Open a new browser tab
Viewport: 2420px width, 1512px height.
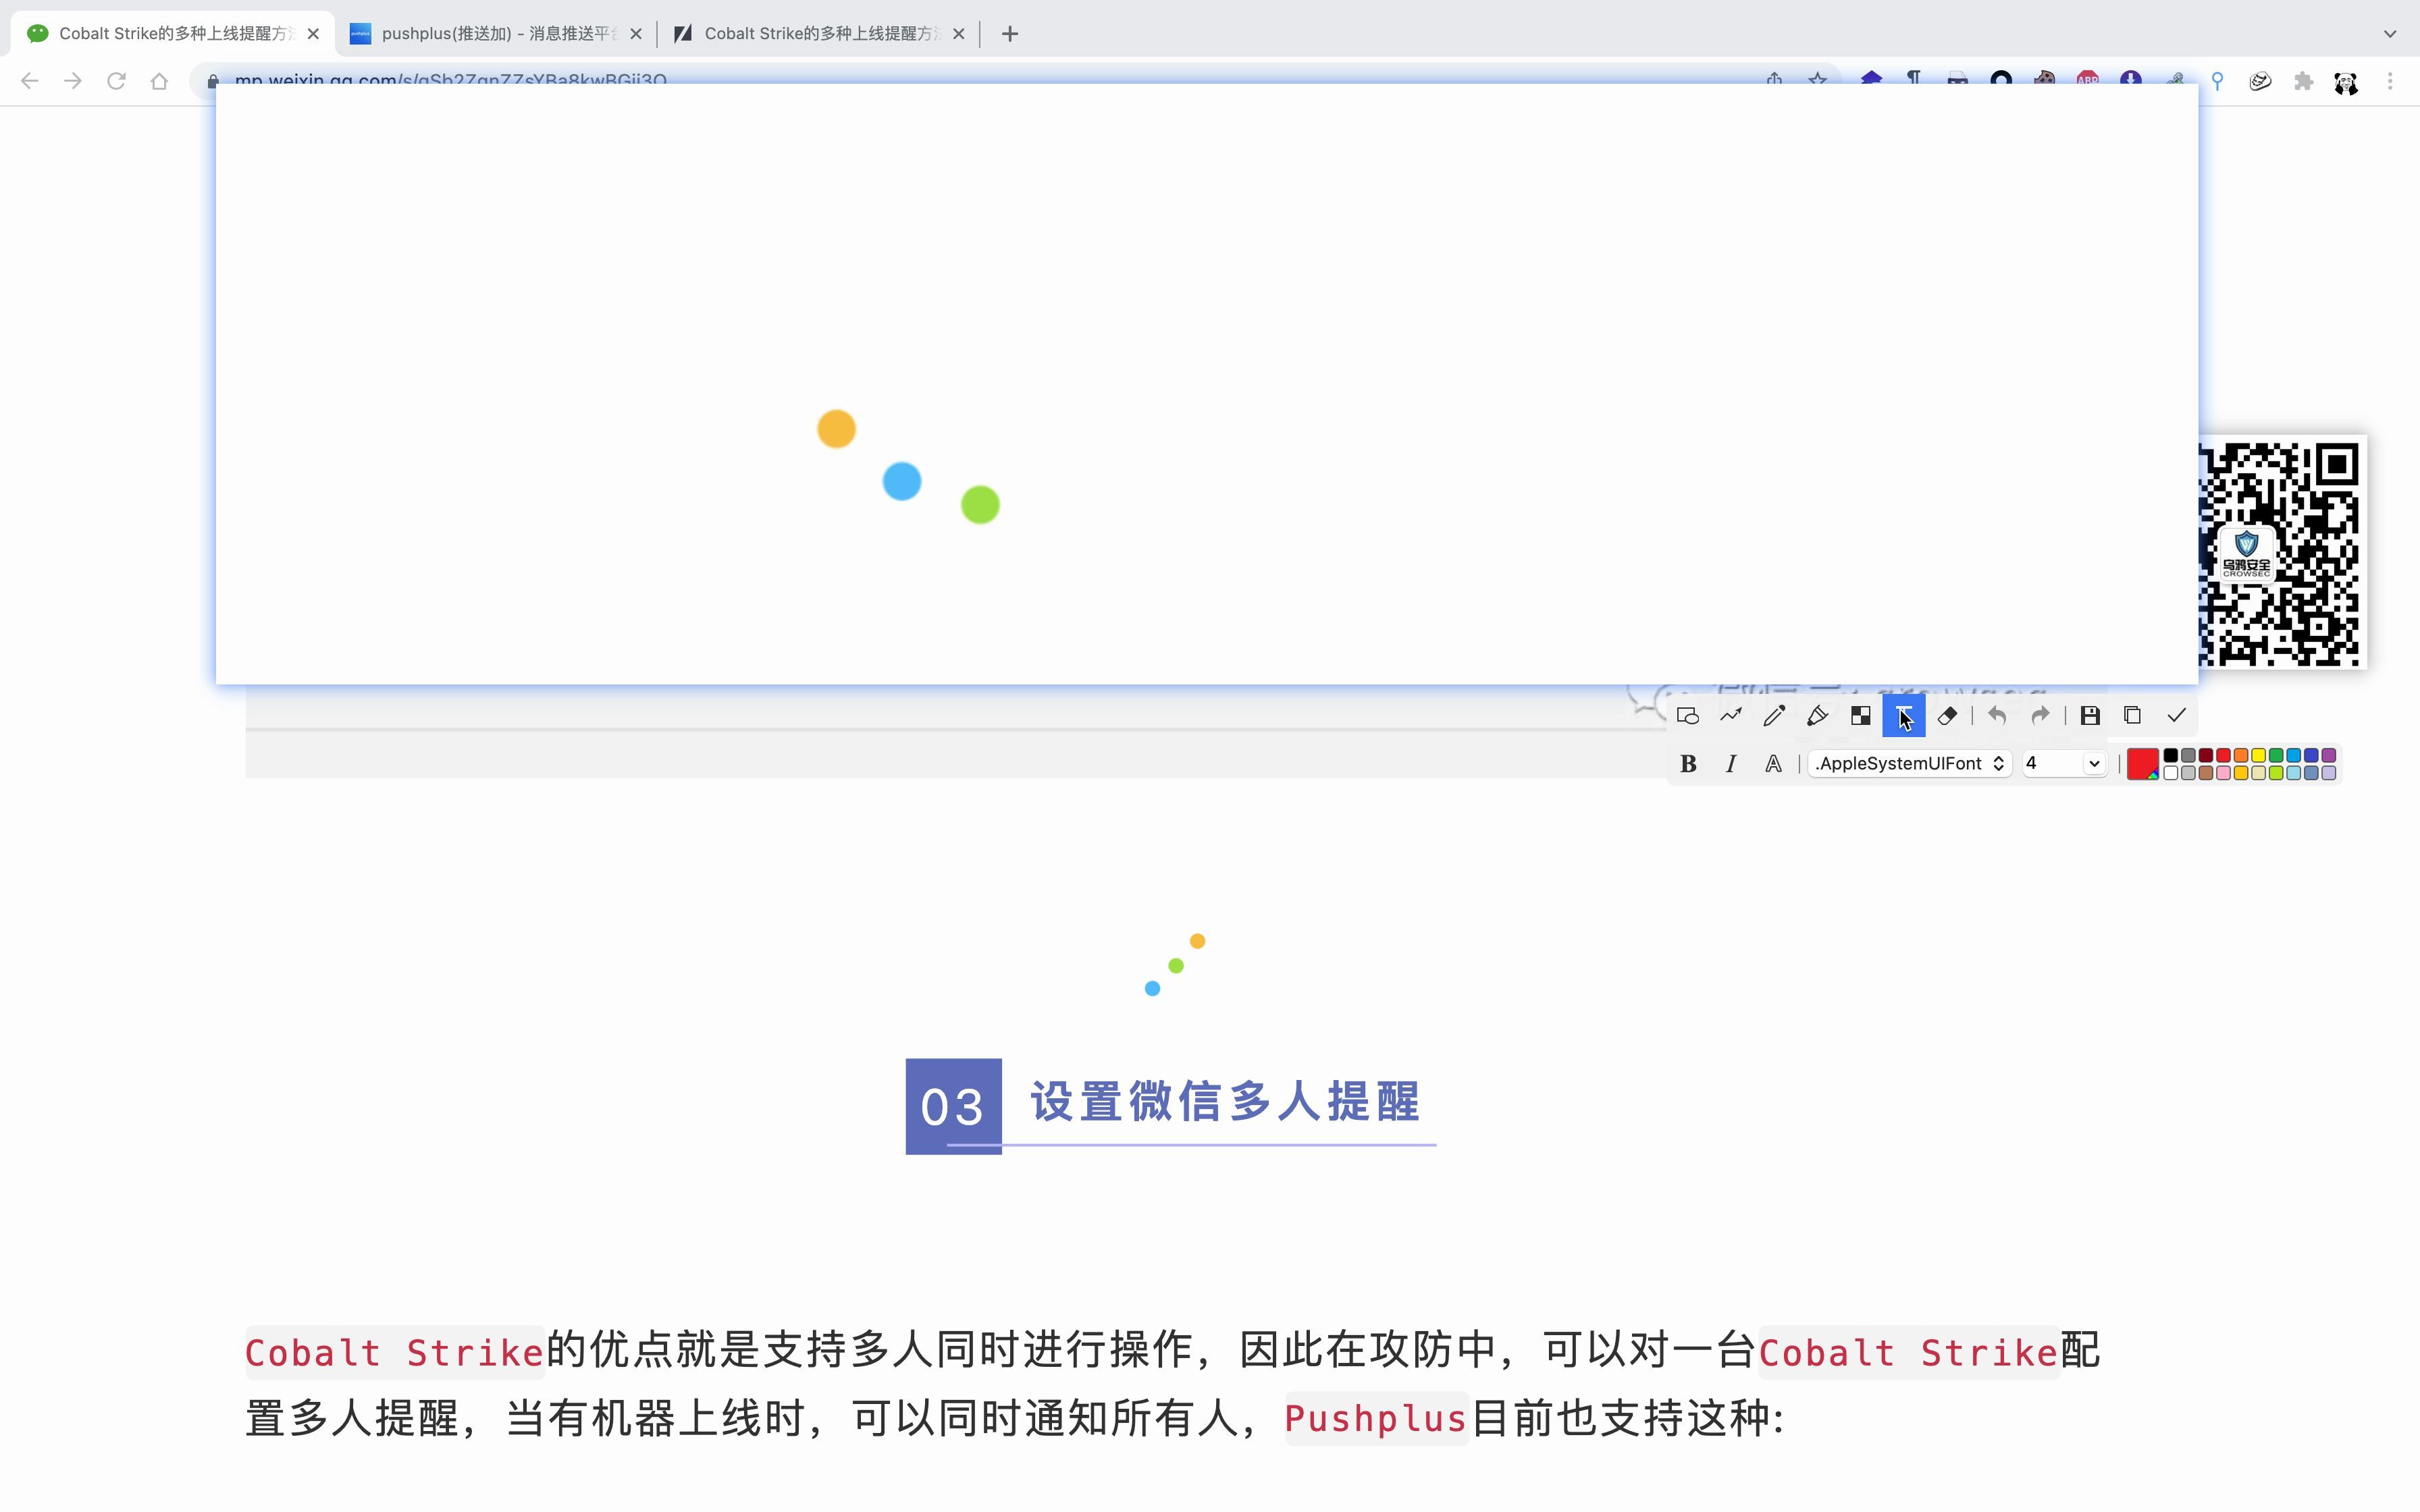pos(1010,34)
